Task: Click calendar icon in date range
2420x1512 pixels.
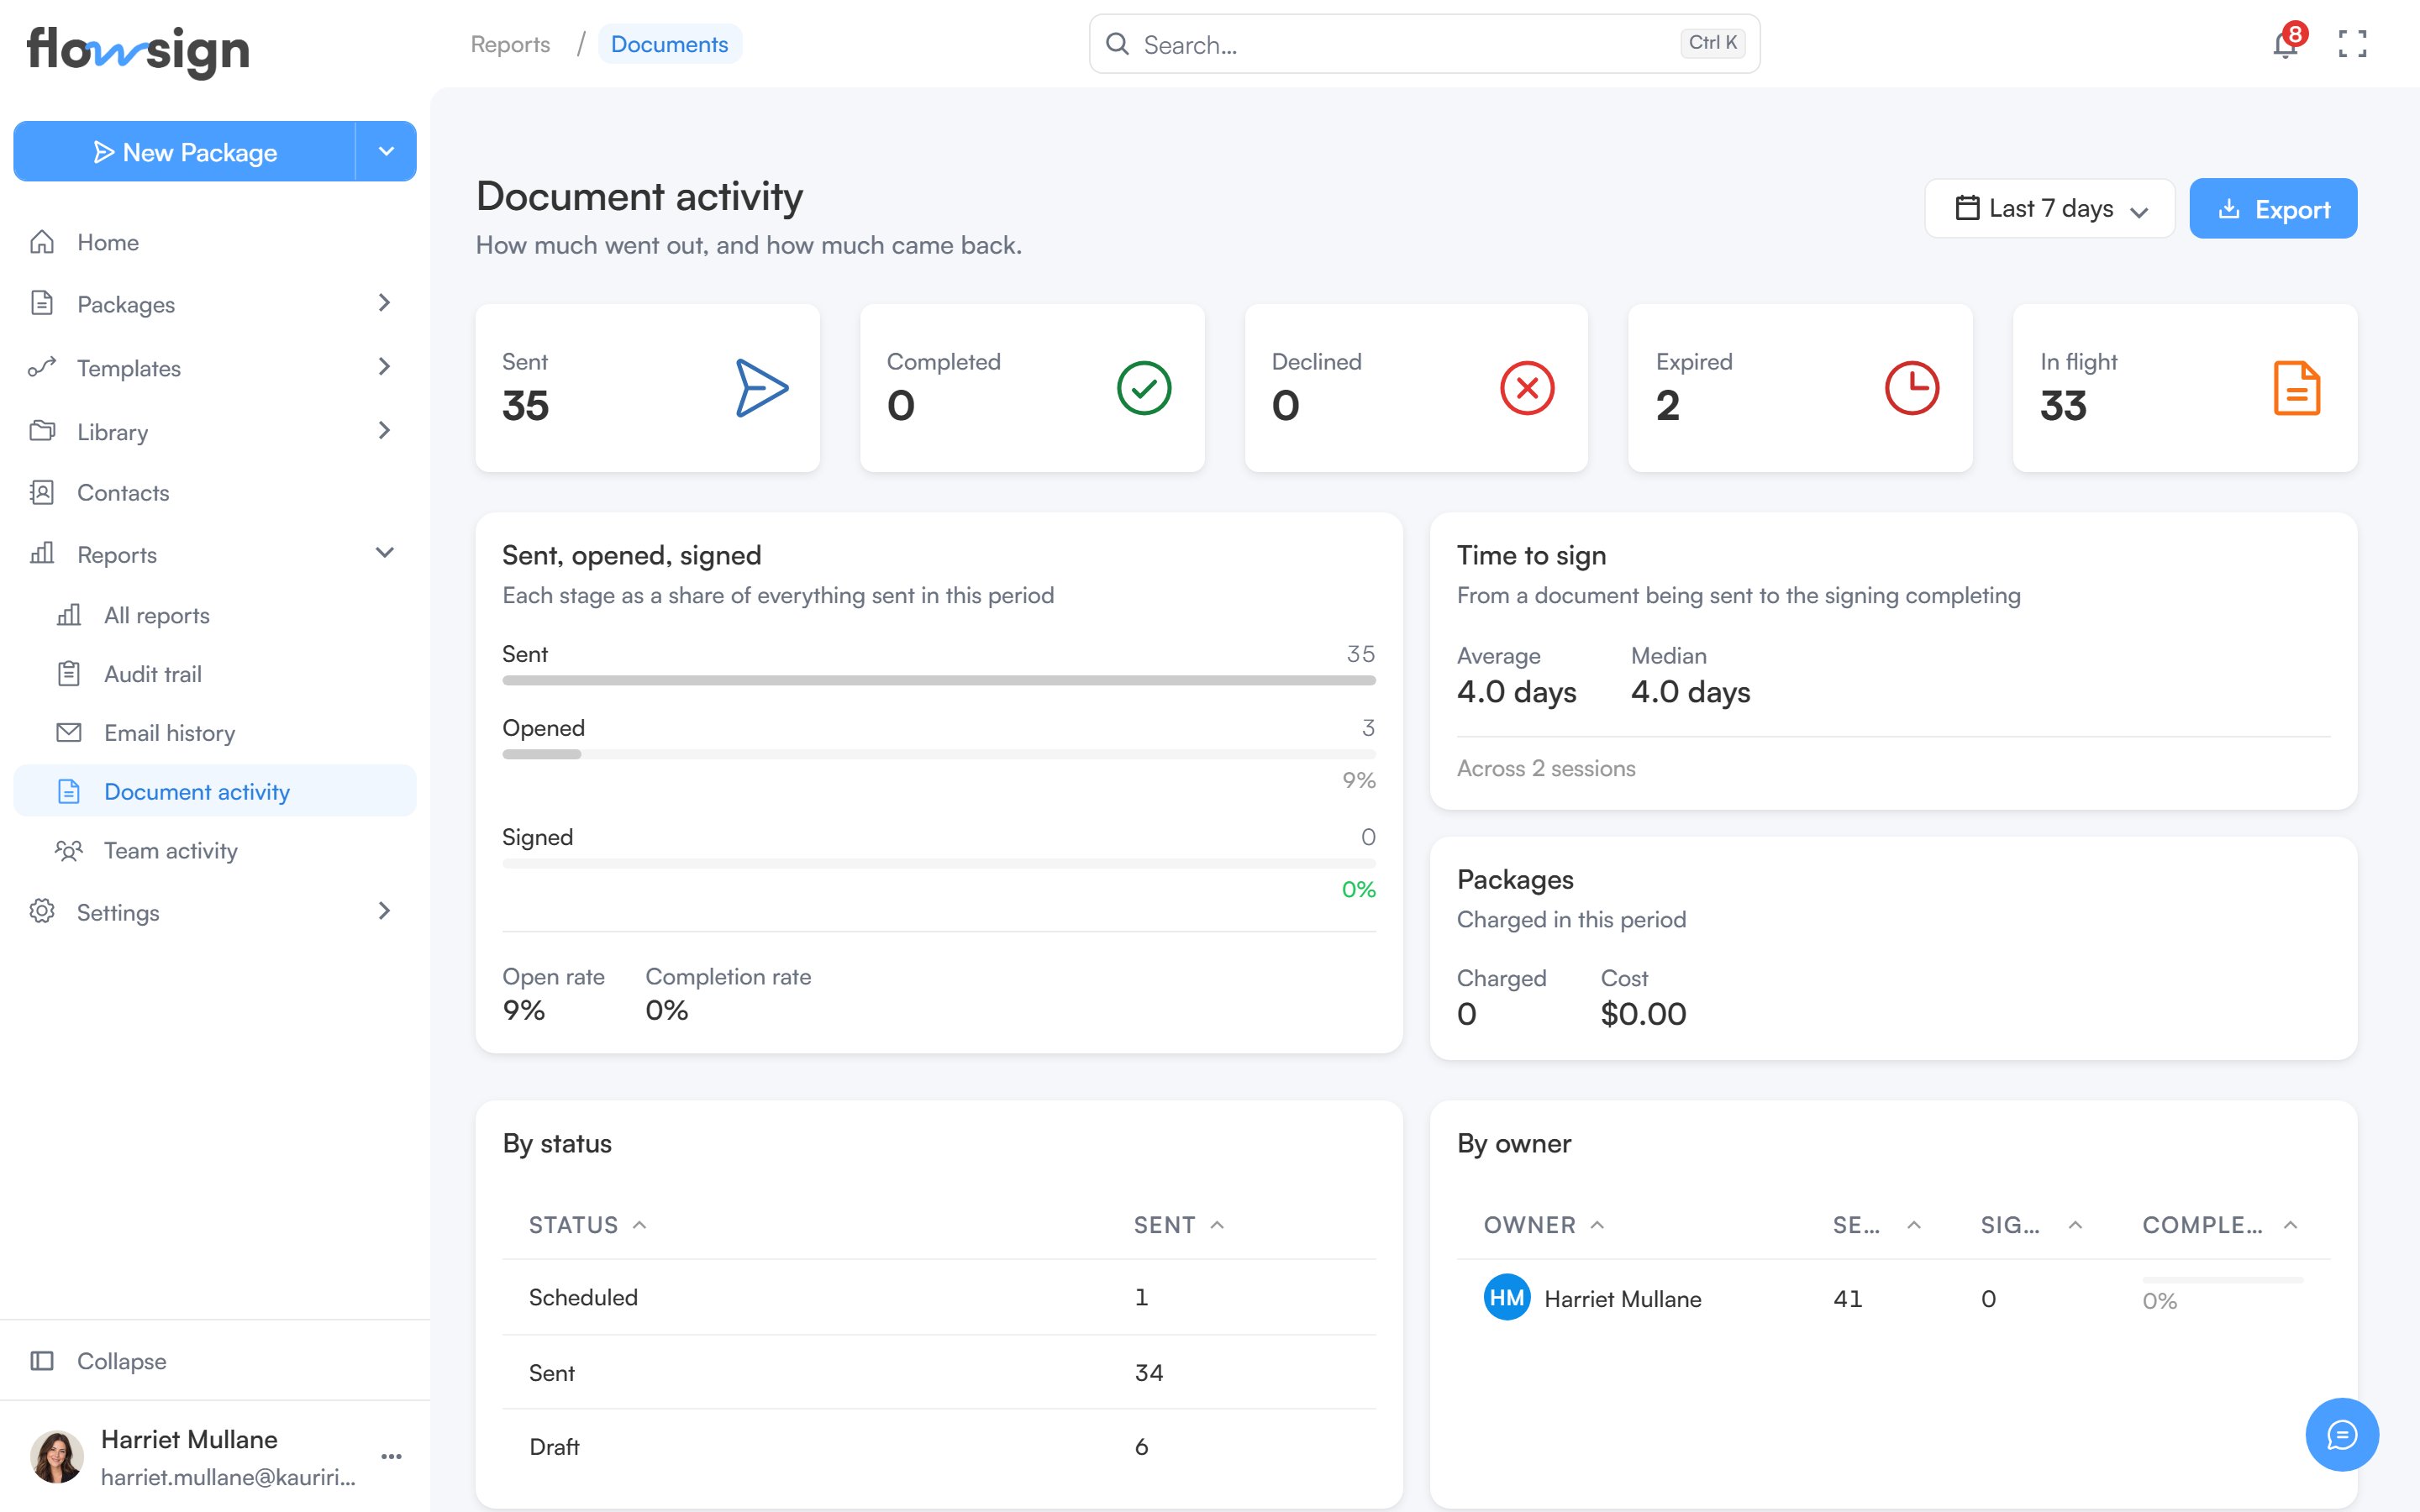Action: tap(1967, 208)
